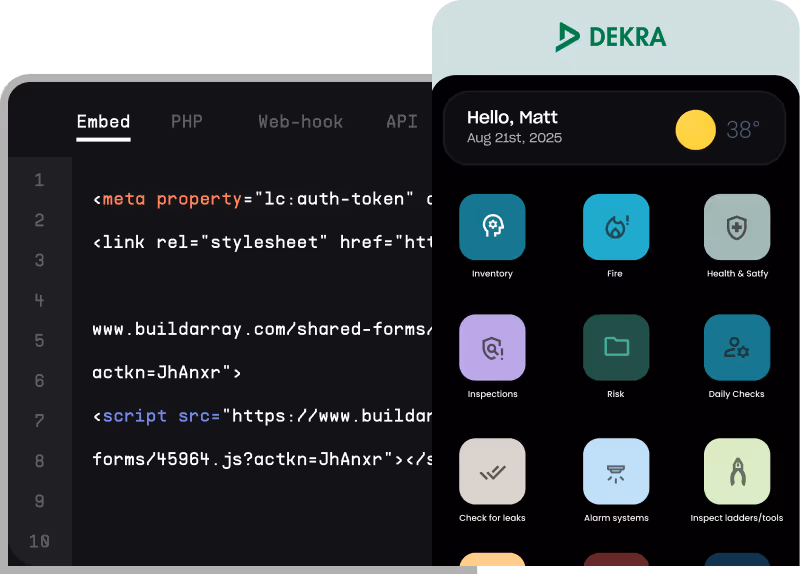The height and width of the screenshot is (574, 800).
Task: Click line number 1 in gutter
Action: click(39, 180)
